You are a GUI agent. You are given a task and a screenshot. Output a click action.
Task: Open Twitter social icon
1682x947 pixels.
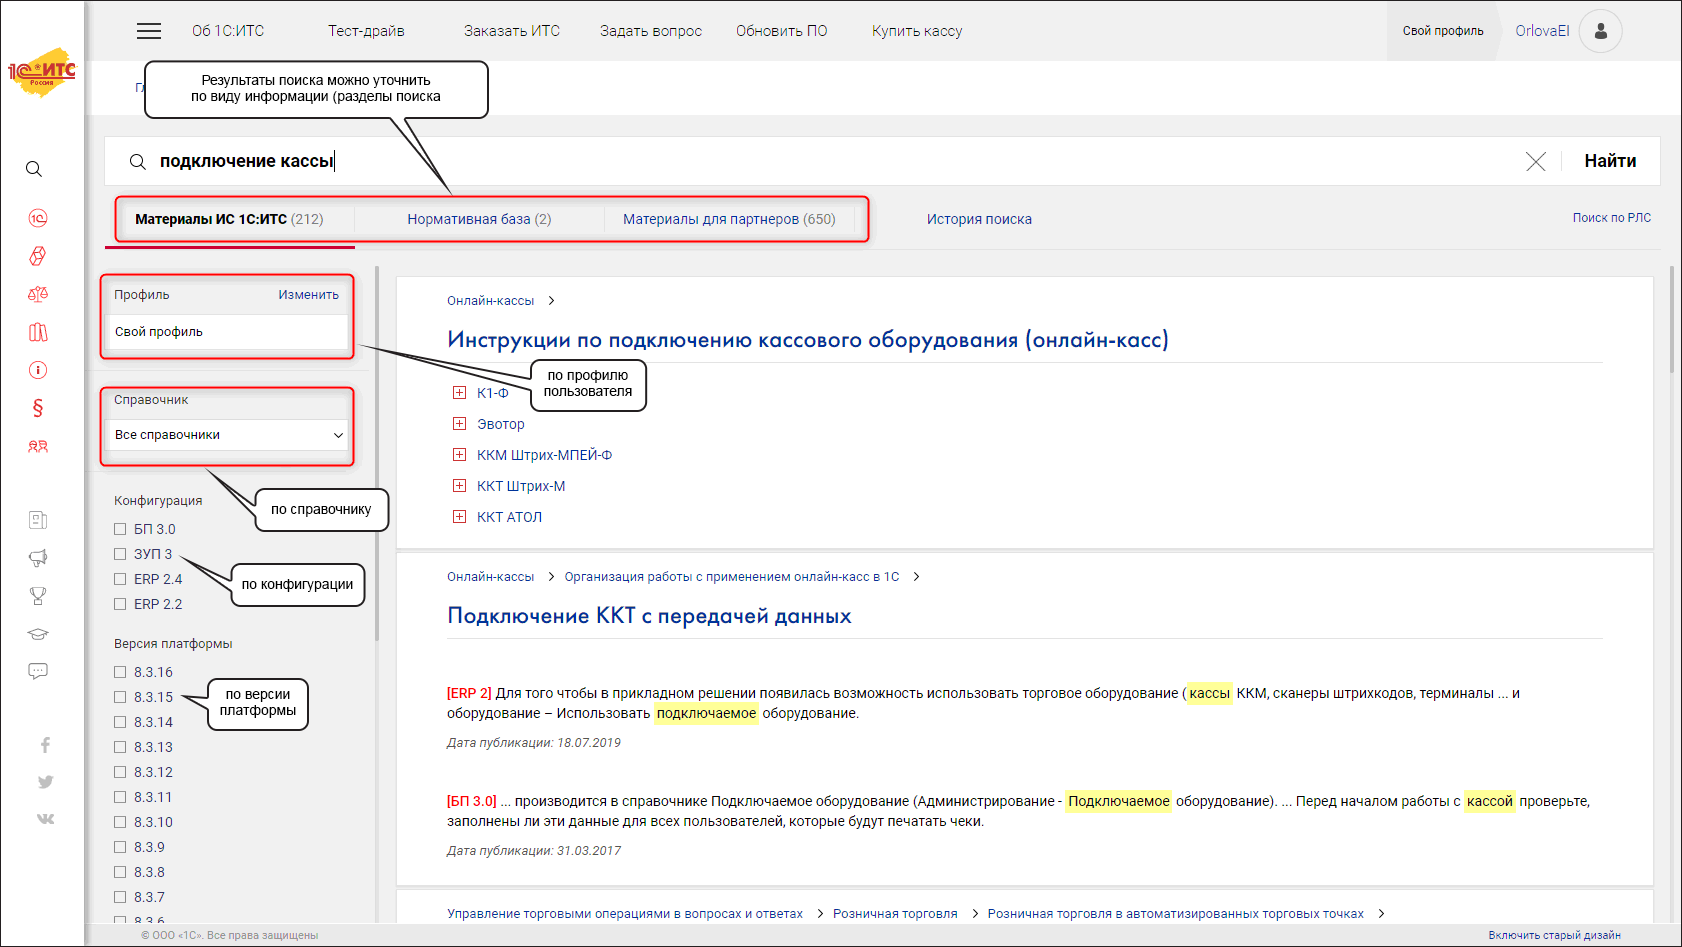coord(45,782)
